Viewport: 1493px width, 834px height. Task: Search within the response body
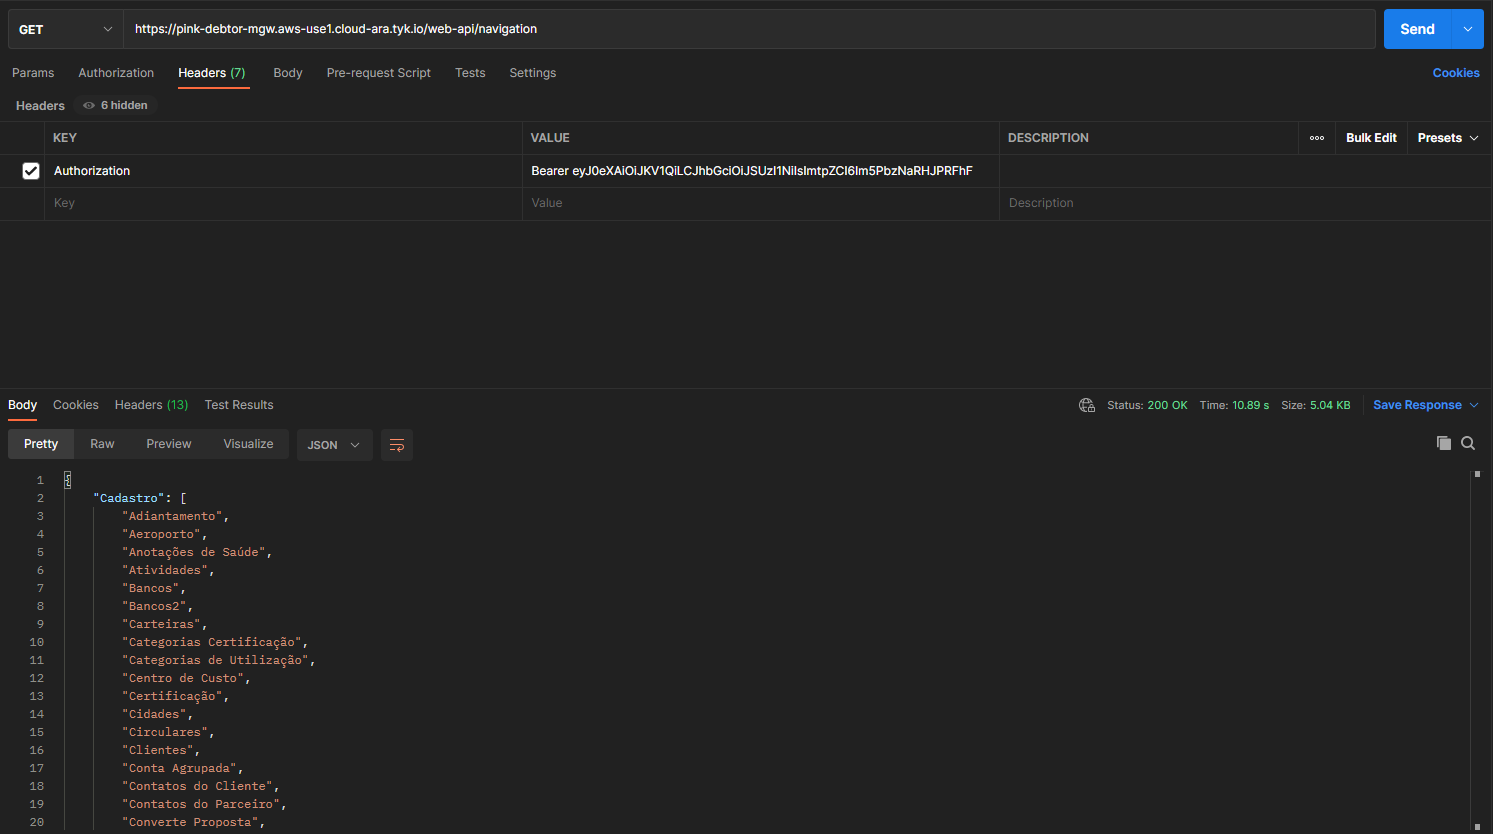(x=1467, y=442)
